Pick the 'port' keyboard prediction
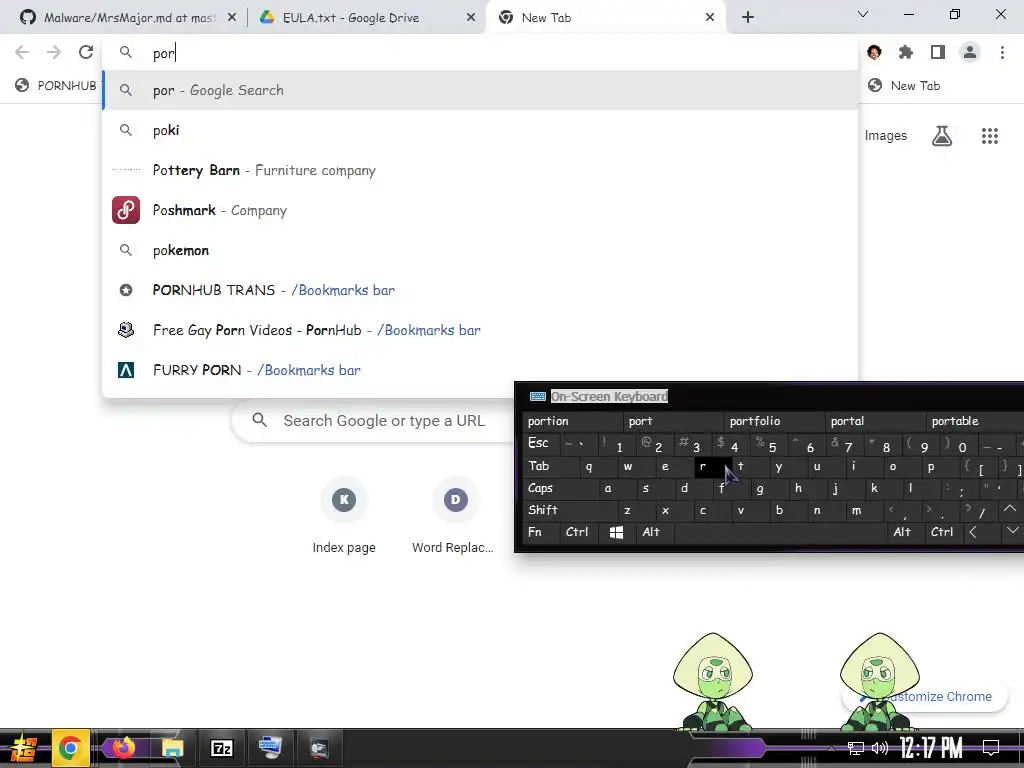Screen dimensions: 1024x768 (x=673, y=421)
